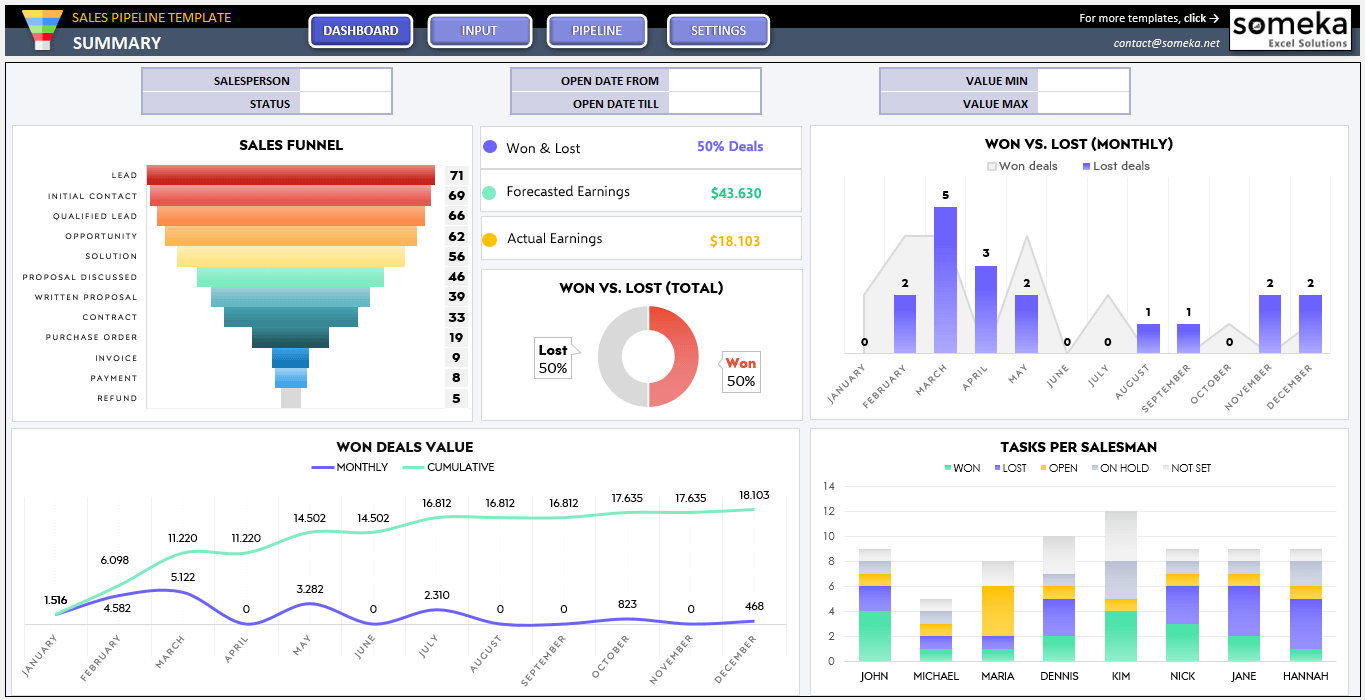Select the '$18.103' actual earnings value
Image resolution: width=1365 pixels, height=700 pixels.
(735, 241)
